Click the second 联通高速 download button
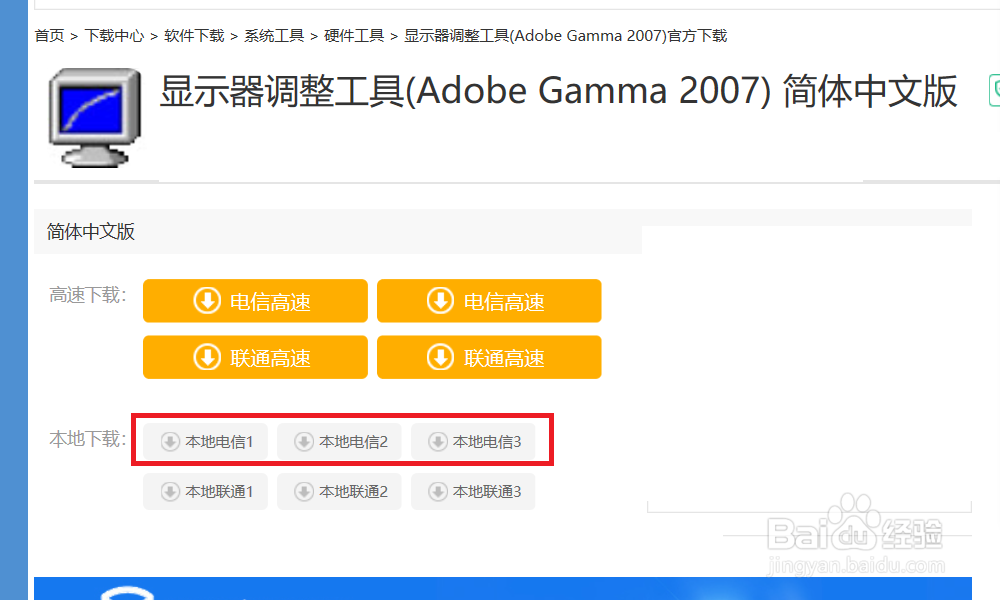 point(489,357)
